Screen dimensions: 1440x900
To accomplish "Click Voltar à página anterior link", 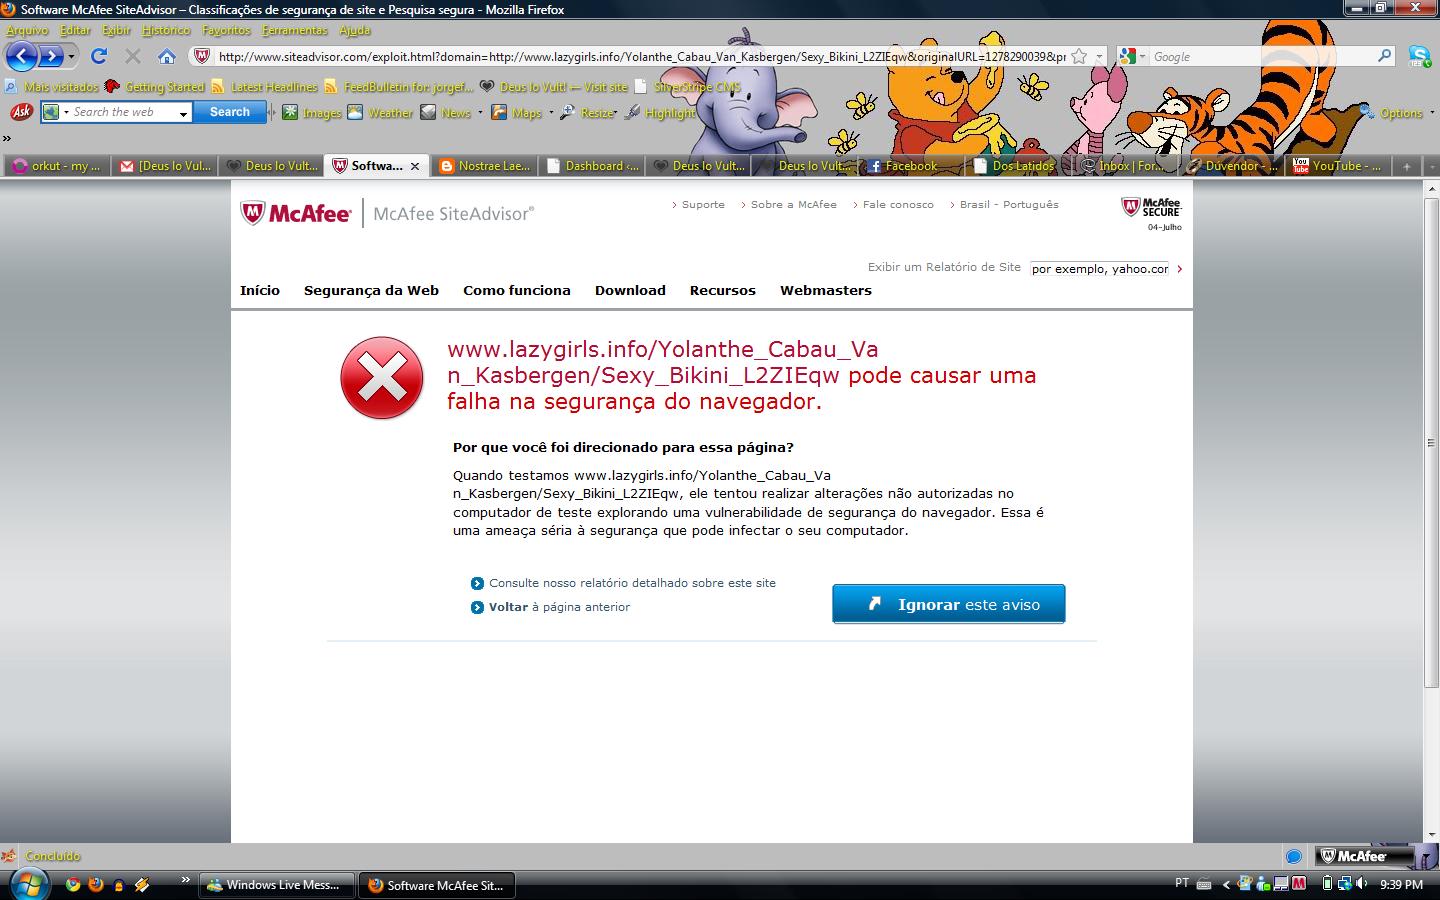I will point(559,607).
